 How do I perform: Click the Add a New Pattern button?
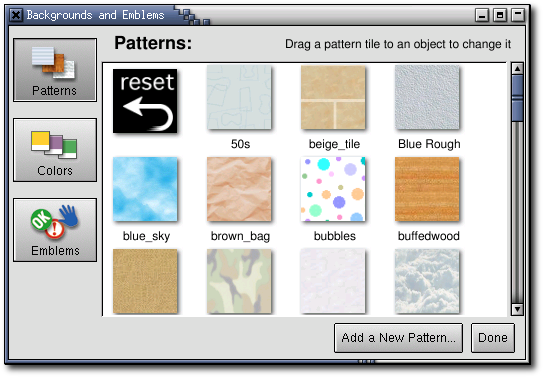point(398,338)
